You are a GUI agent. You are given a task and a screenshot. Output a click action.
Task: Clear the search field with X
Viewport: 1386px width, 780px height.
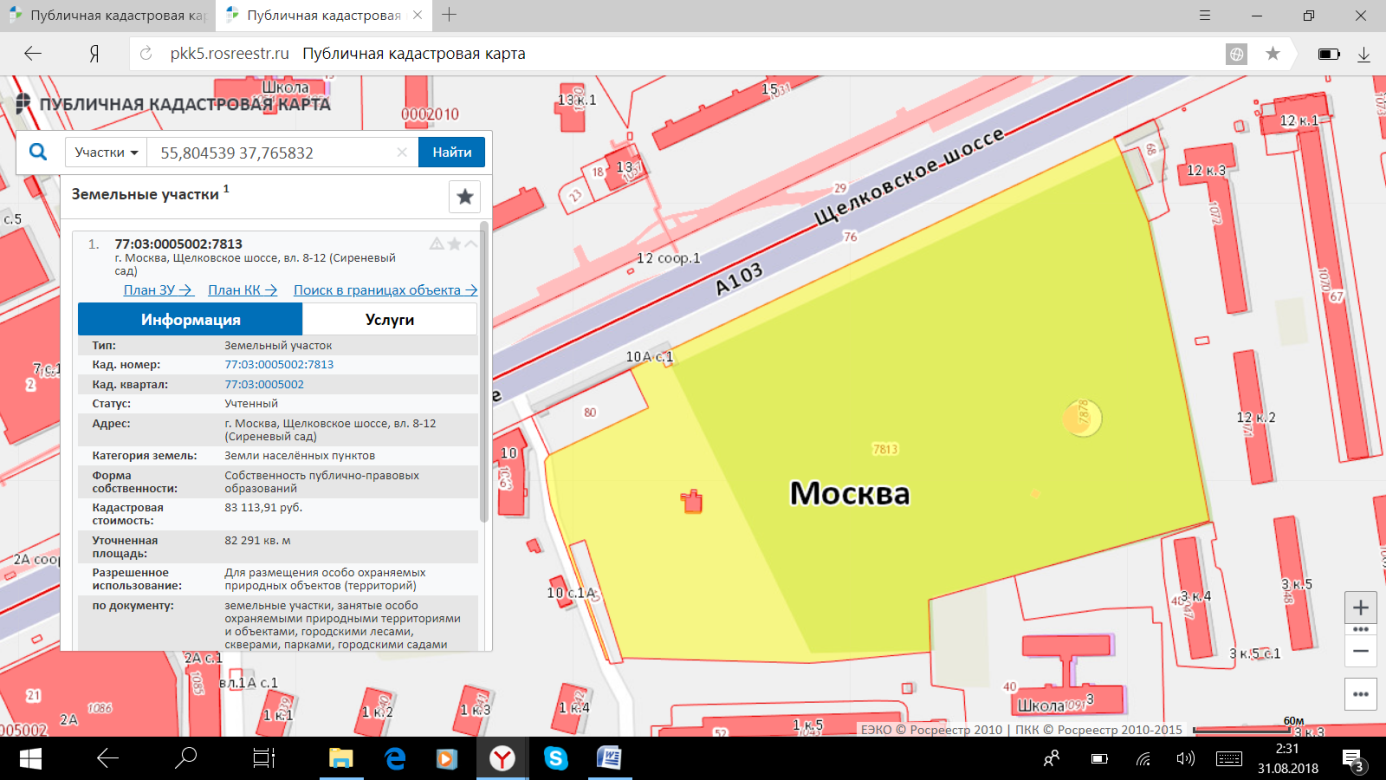coord(402,153)
